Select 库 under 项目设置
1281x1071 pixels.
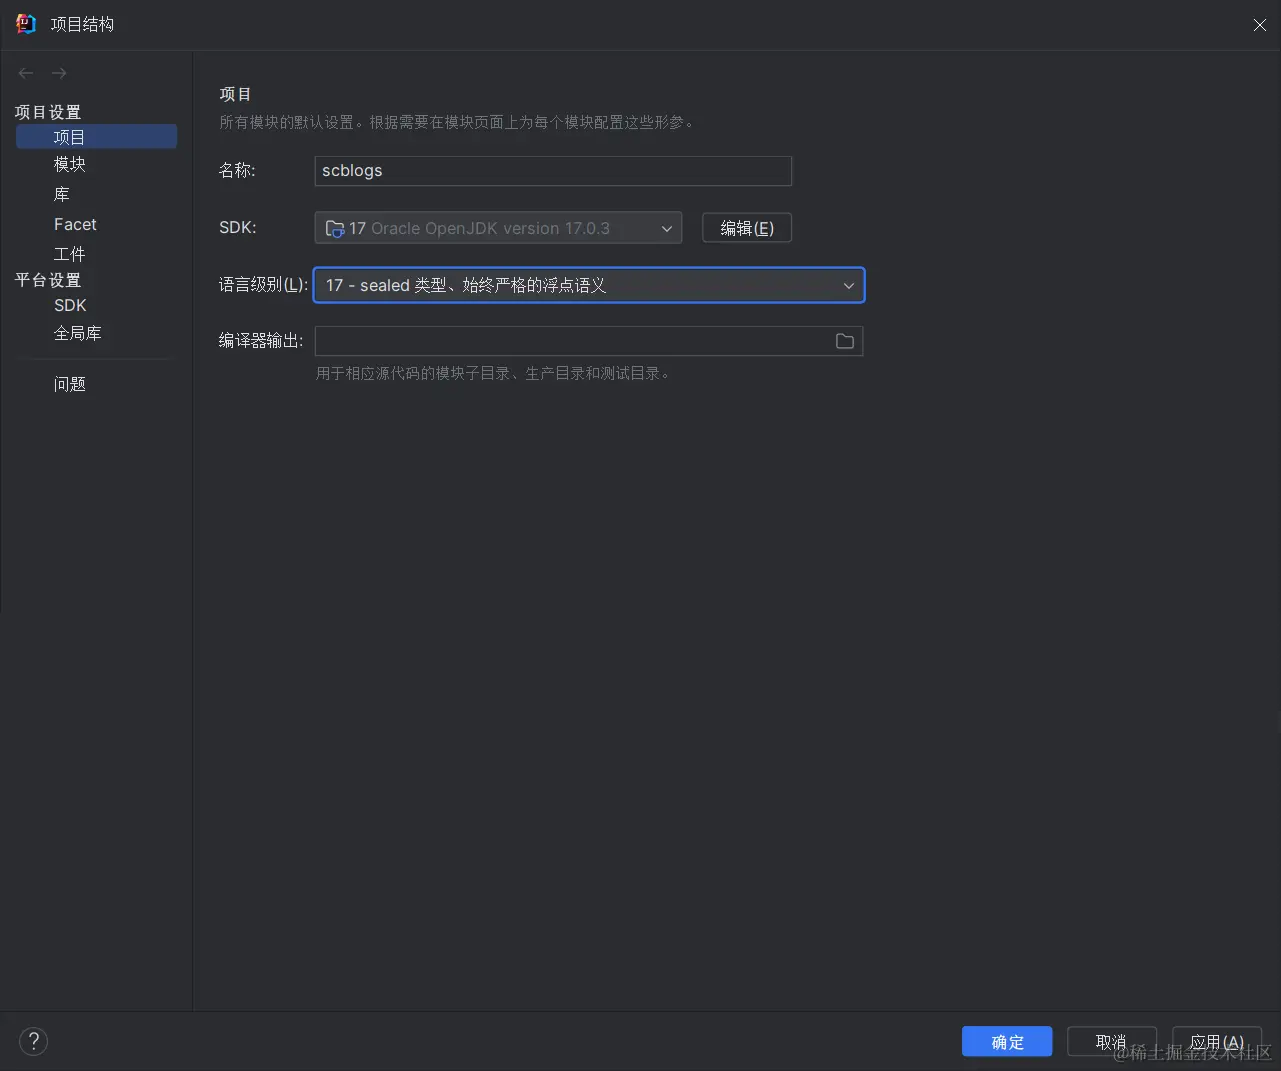61,194
